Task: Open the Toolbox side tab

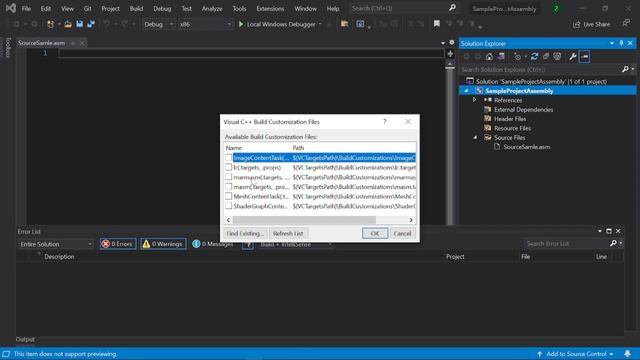Action: 8,47
